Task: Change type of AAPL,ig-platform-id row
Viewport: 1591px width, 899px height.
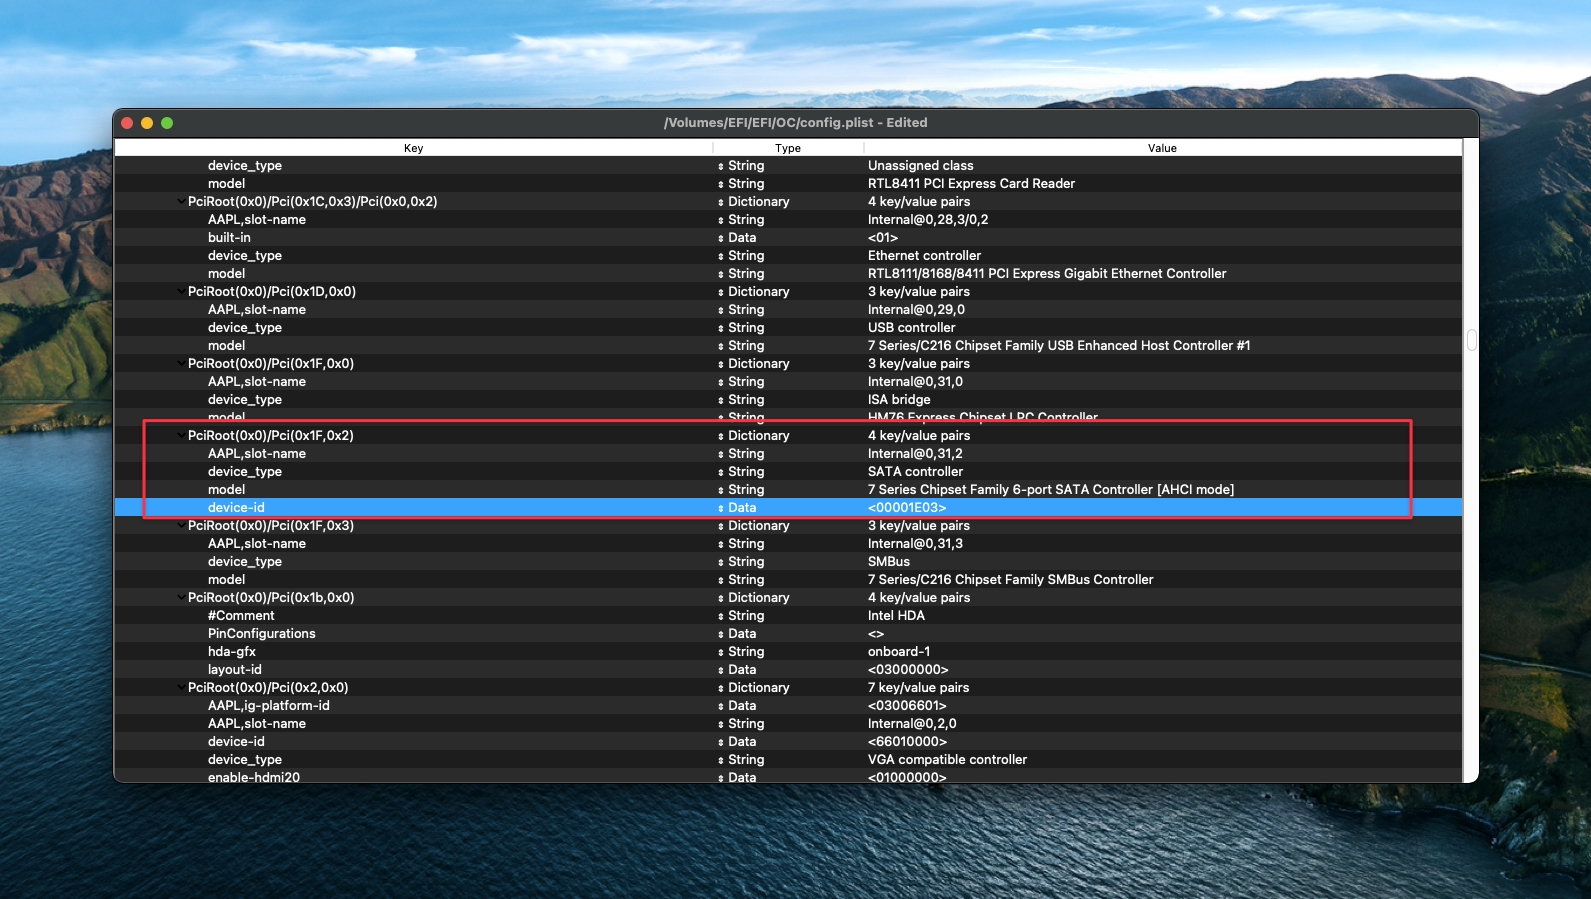Action: [x=721, y=706]
